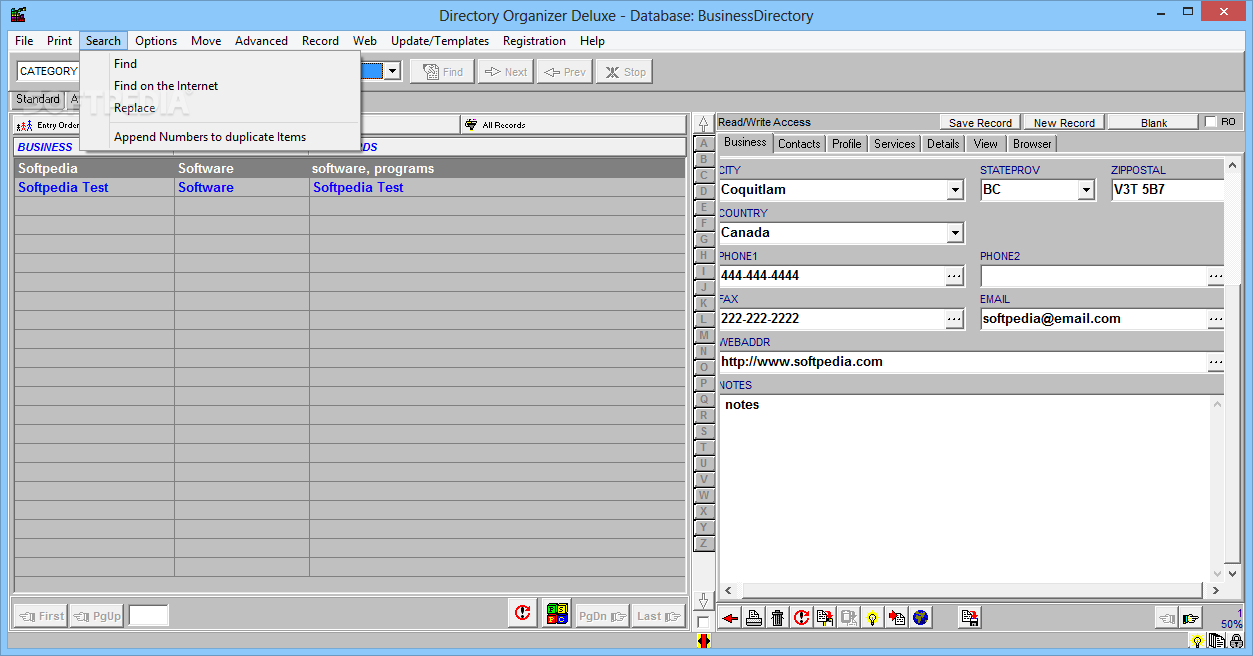Click the refresh icon below the record list
1253x656 pixels.
click(522, 614)
